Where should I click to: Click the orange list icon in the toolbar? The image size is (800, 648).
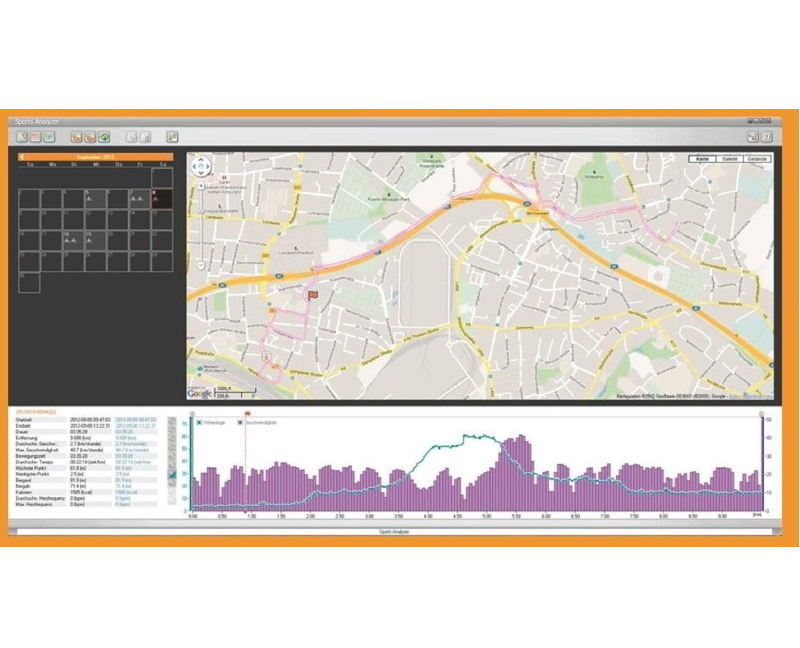click(x=35, y=137)
